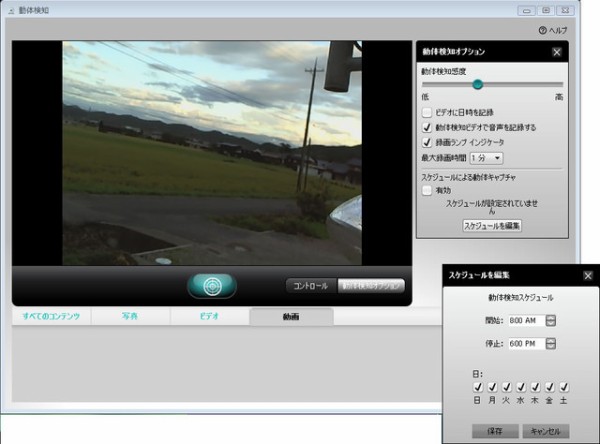600x444 pixels.
Task: Click the 開始 time field showing 8:00 AM
Action: point(527,320)
